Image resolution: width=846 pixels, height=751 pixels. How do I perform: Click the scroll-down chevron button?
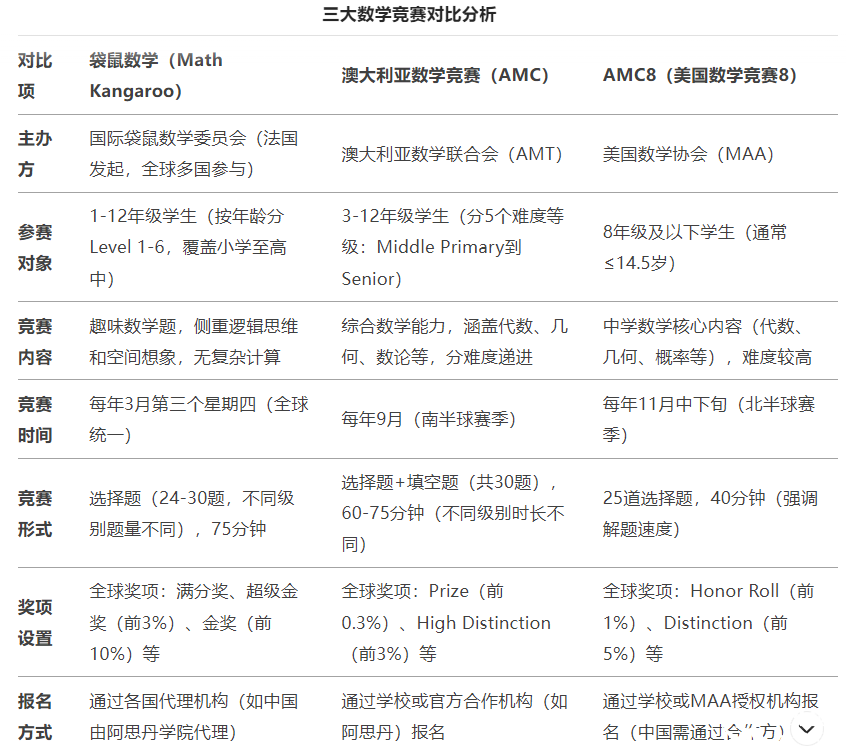click(807, 729)
